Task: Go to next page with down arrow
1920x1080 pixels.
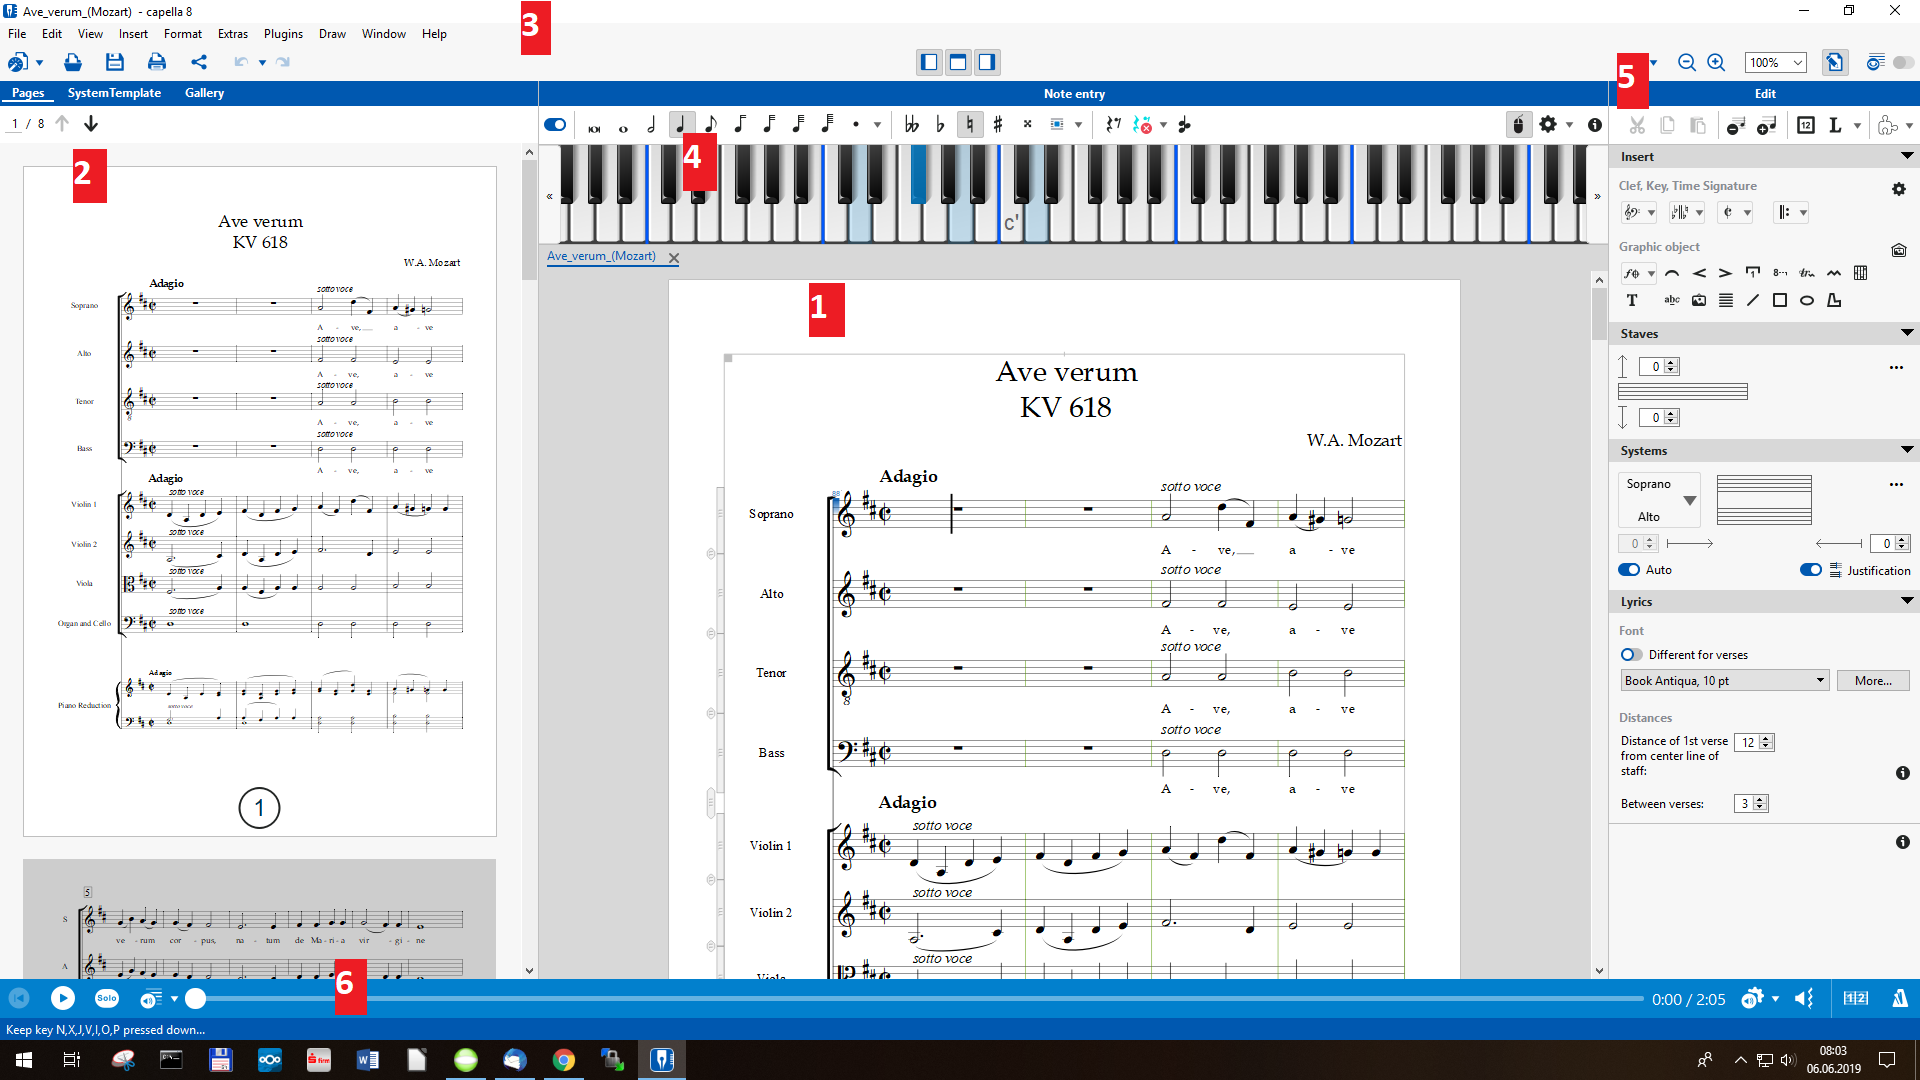Action: (91, 124)
